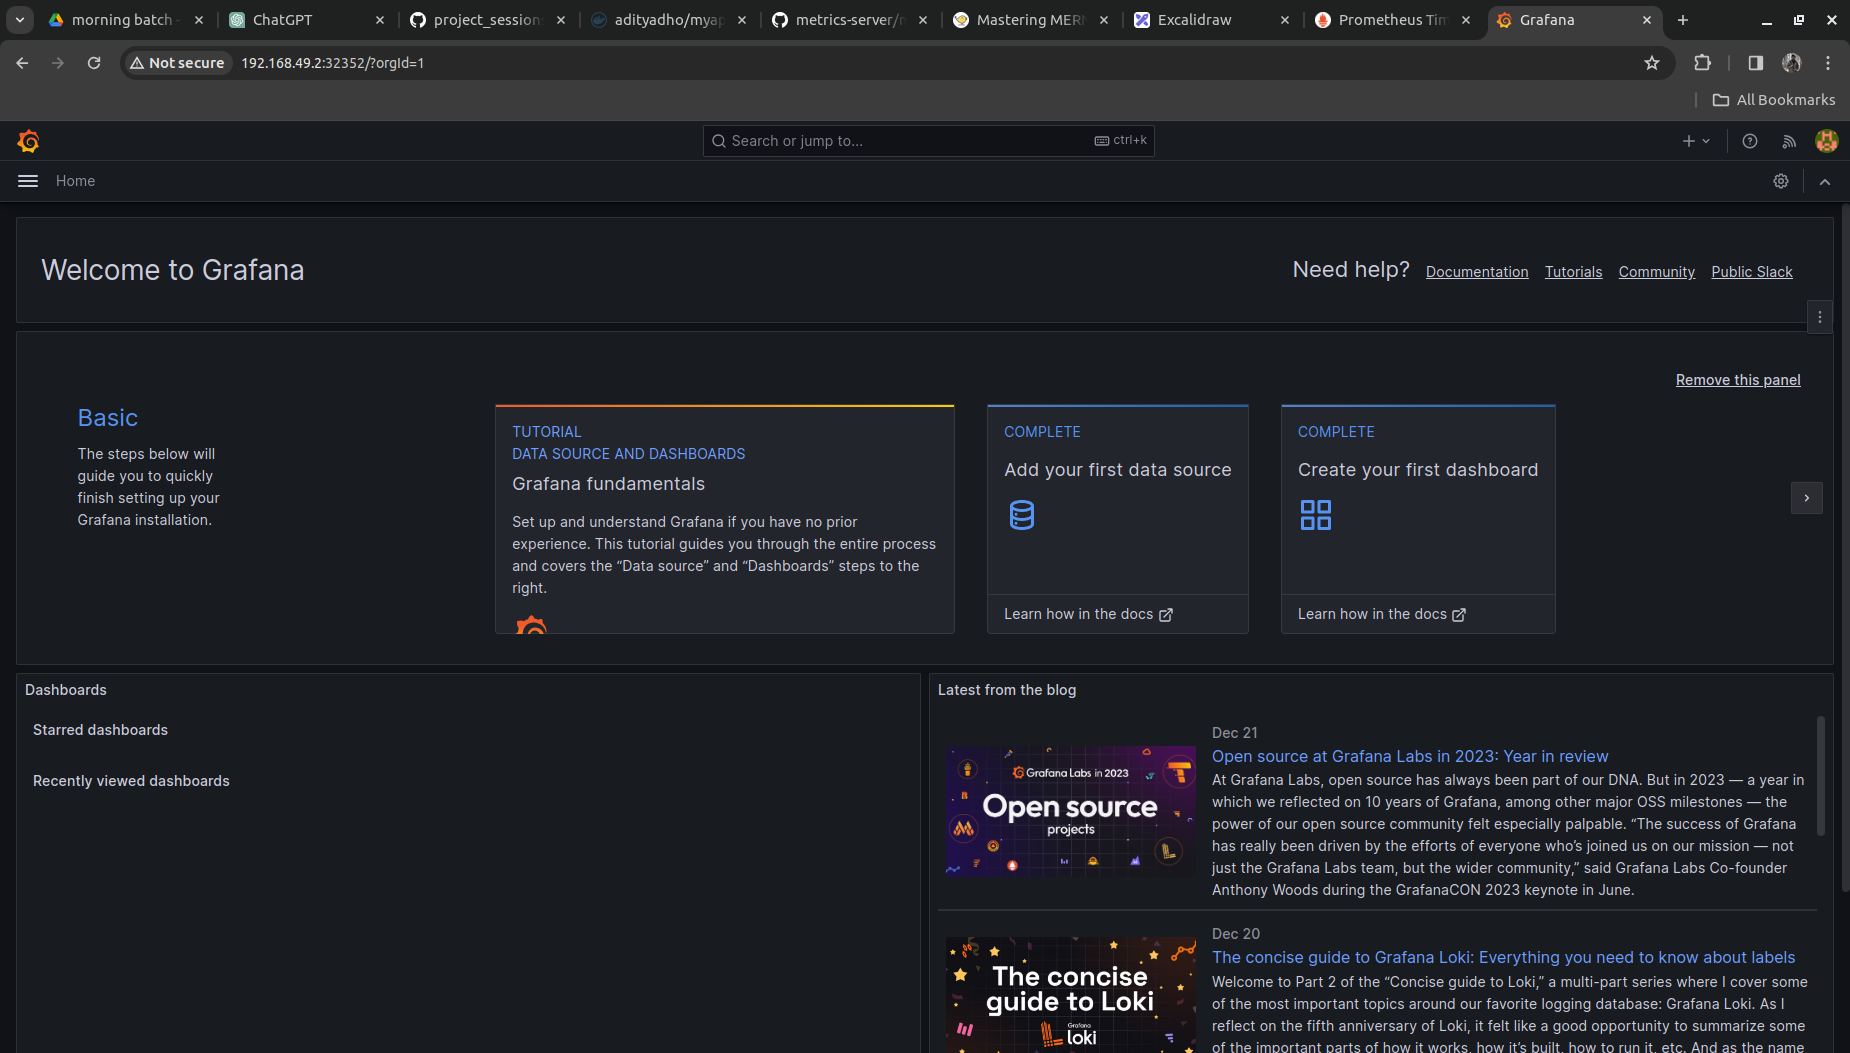Open the Documentation link
The width and height of the screenshot is (1850, 1053).
pos(1477,272)
